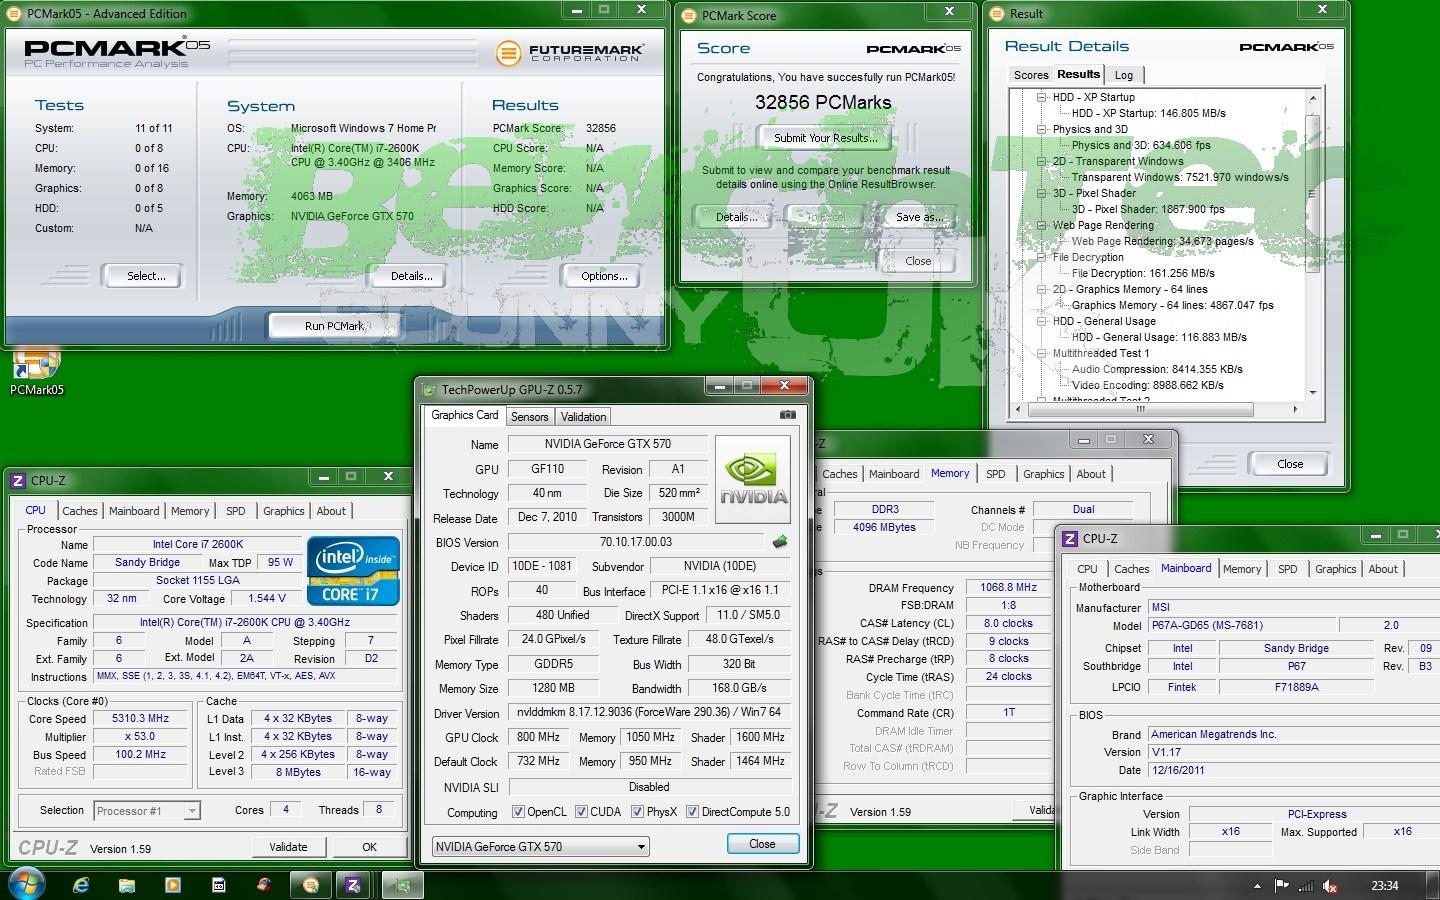Click the BIOS save chip icon in GPU-Z
The image size is (1440, 900).
pyautogui.click(x=780, y=542)
